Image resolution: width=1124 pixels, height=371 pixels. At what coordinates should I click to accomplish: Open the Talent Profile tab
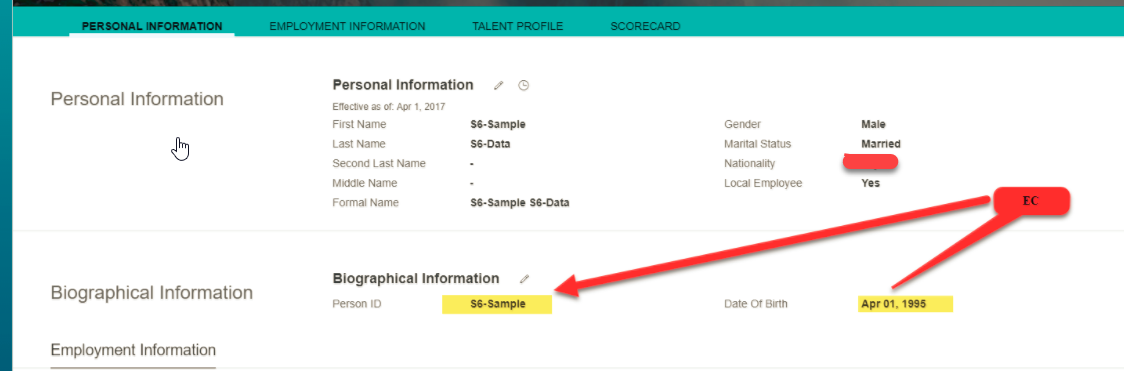coord(518,26)
